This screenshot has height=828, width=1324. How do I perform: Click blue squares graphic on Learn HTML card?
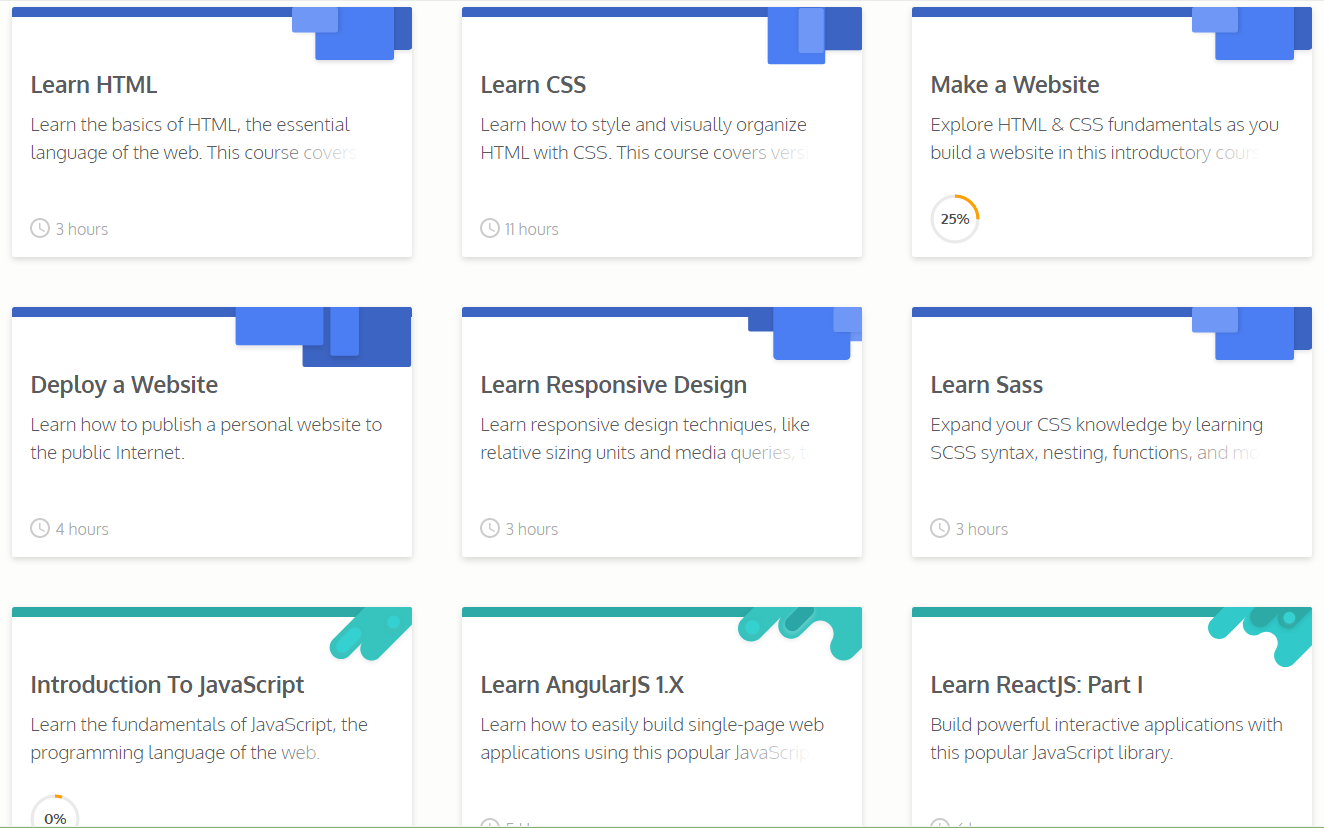[352, 34]
